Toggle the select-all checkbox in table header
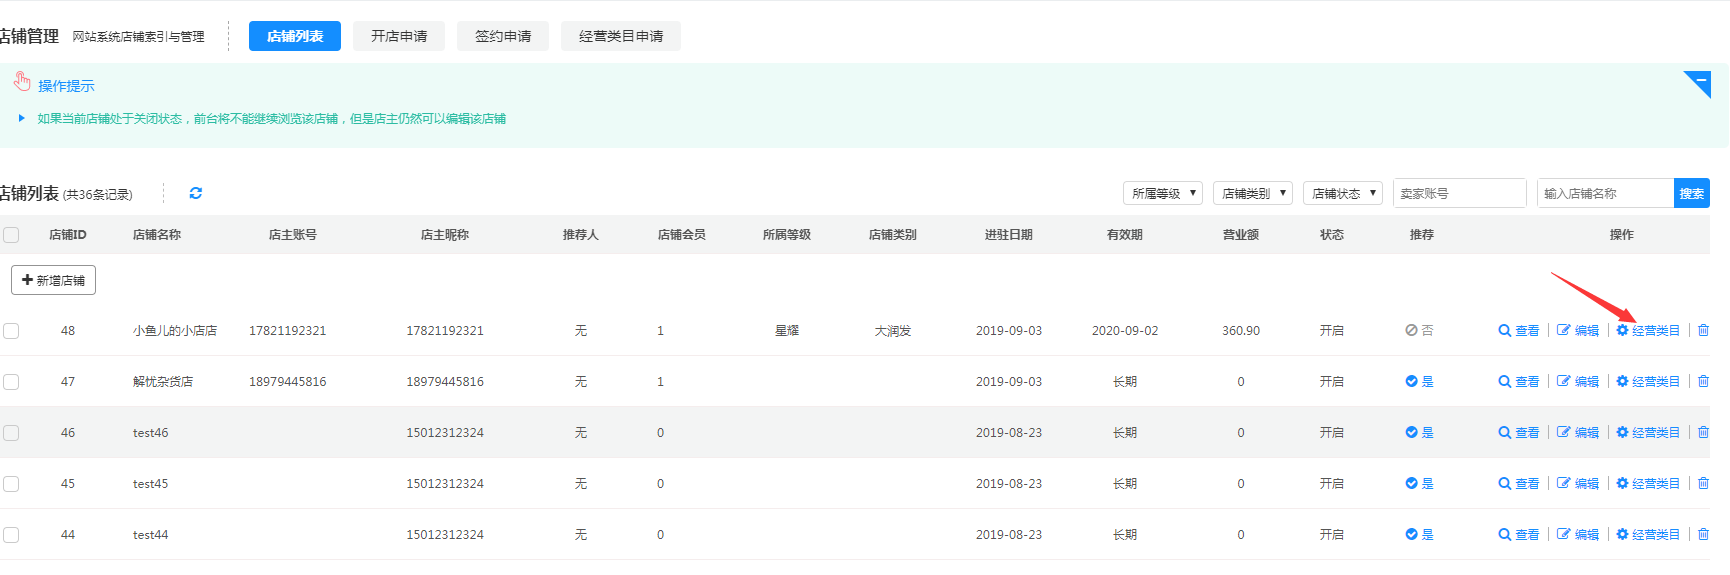 (11, 235)
